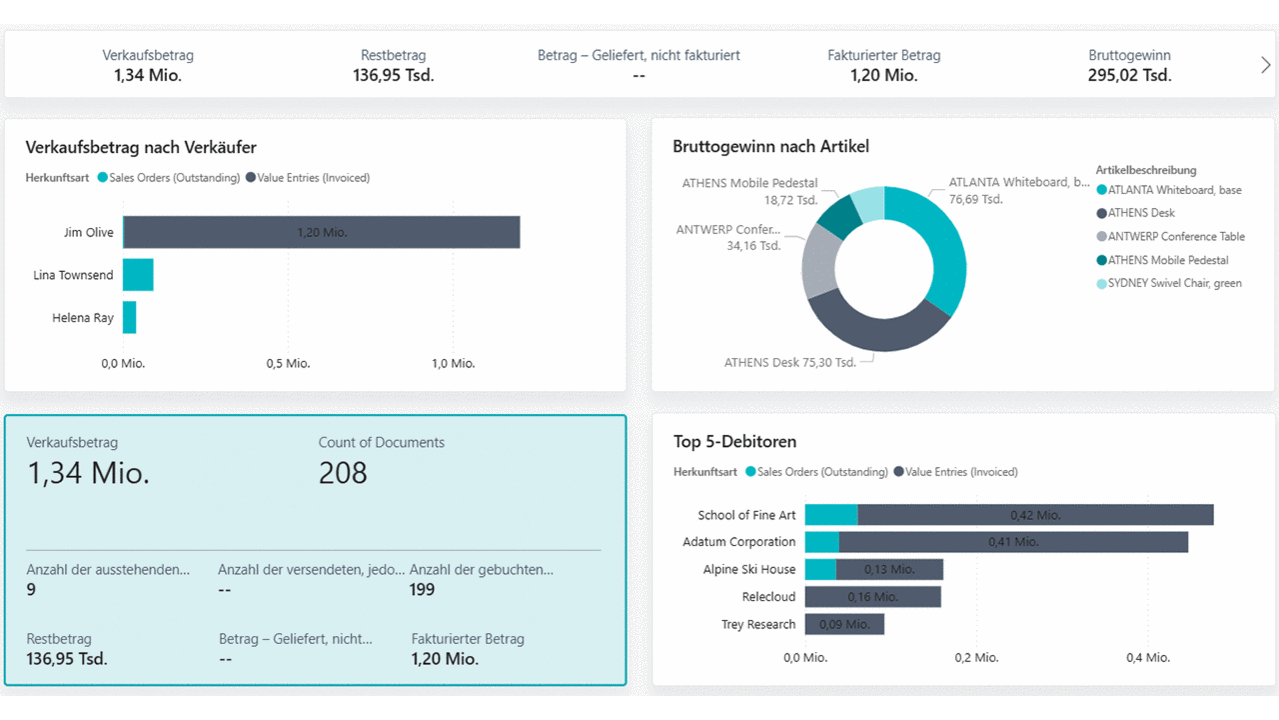The width and height of the screenshot is (1279, 720).
Task: Open the Bruttogewinn KPI in top strip
Action: pos(1129,66)
